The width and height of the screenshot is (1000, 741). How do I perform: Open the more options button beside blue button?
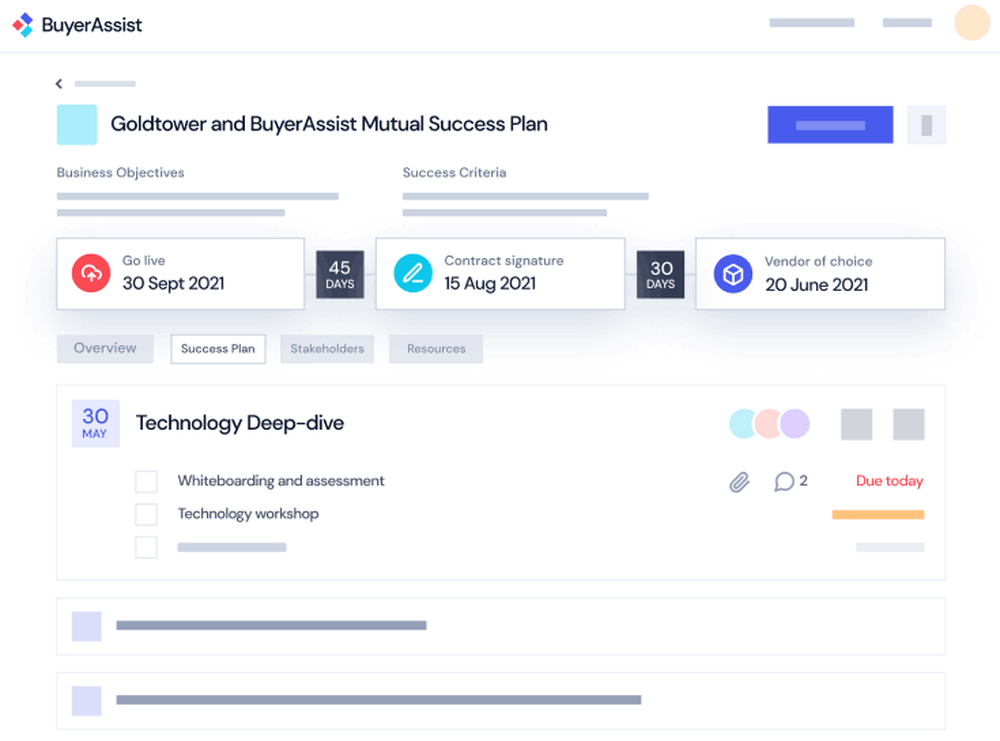pyautogui.click(x=926, y=125)
